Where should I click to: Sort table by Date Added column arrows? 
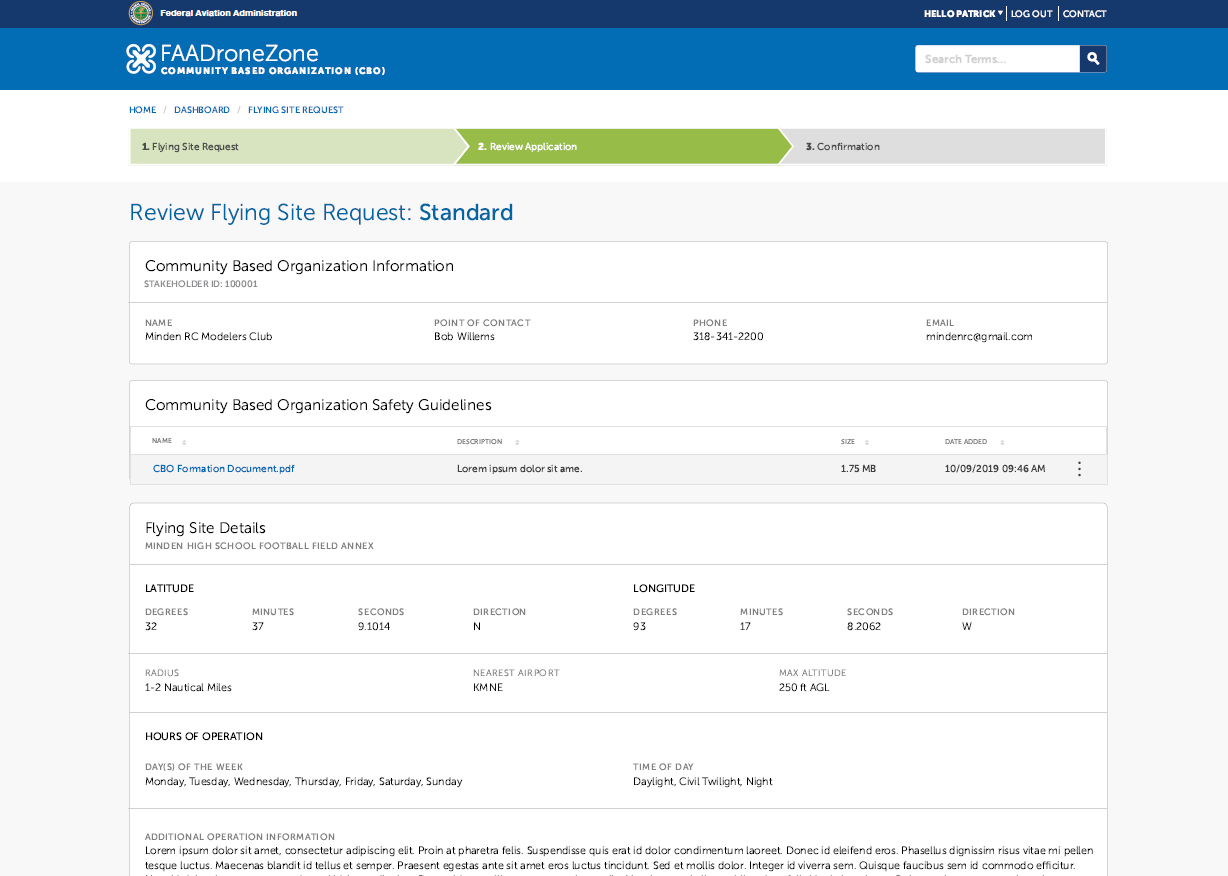click(x=1002, y=442)
